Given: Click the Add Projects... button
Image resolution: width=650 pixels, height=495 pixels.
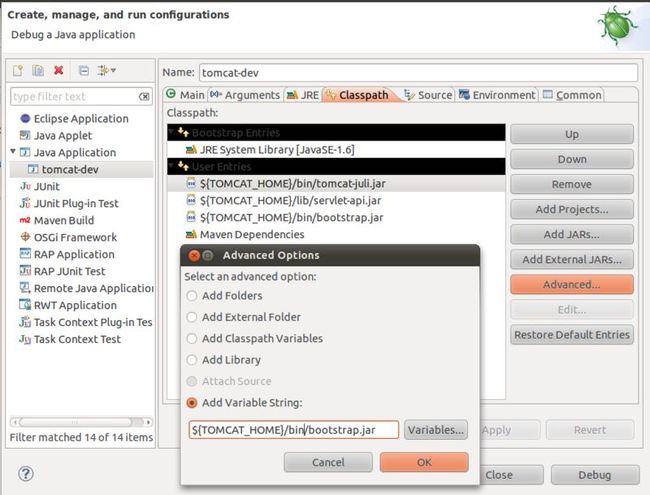Looking at the screenshot, I should [x=572, y=209].
